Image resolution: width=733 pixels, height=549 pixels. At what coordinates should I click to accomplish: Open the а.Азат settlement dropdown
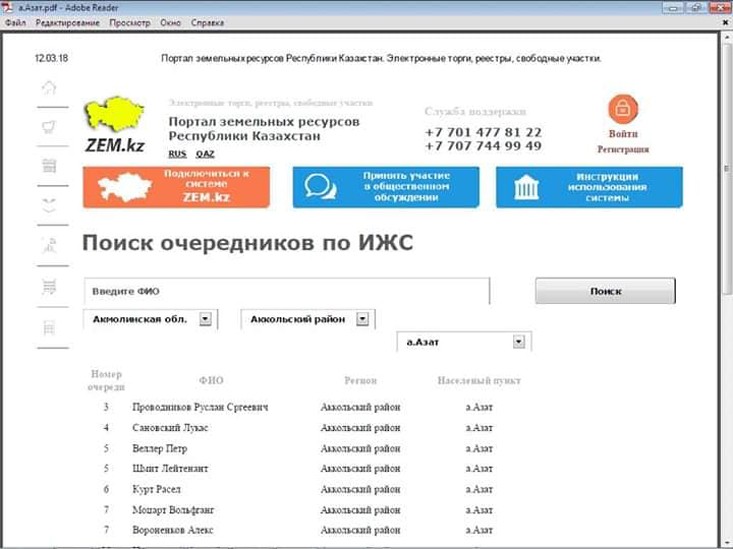pyautogui.click(x=519, y=342)
